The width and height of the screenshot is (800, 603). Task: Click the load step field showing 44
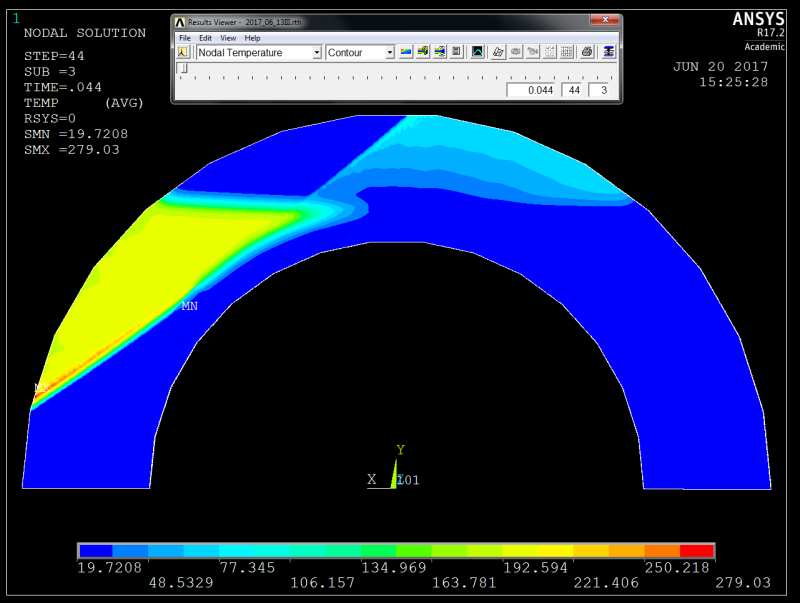click(572, 90)
